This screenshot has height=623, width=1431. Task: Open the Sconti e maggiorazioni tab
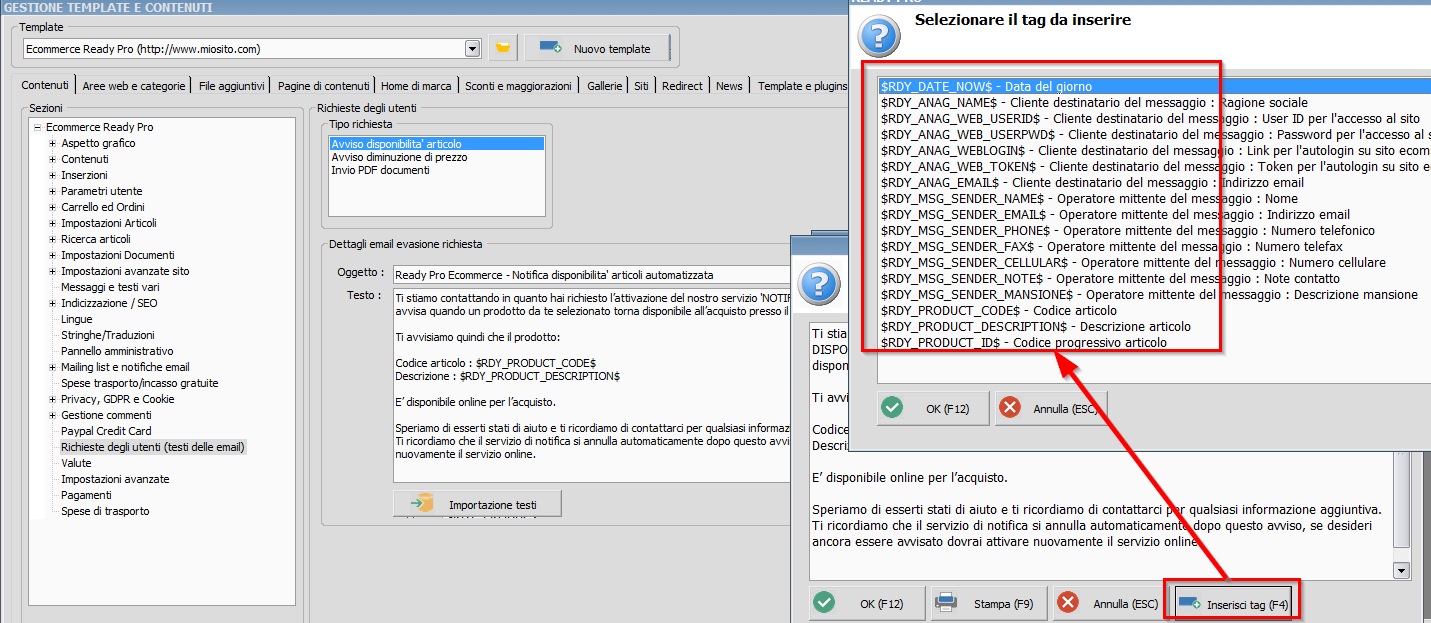tap(518, 86)
